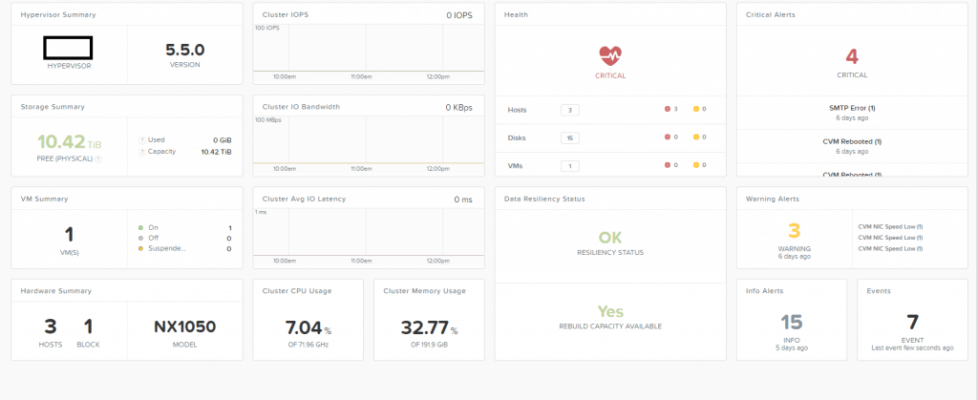Screen dimensions: 978x400
Task: Click red error dot in VMs row
Action: (x=667, y=165)
